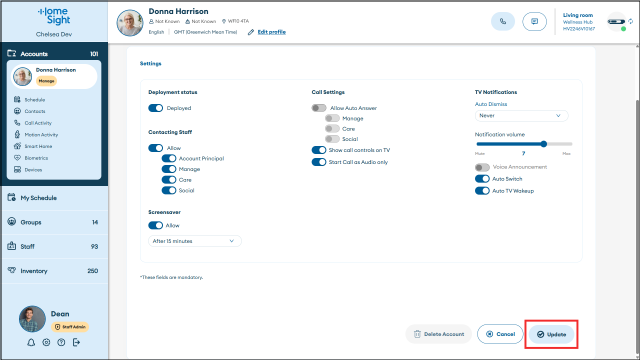Image resolution: width=640 pixels, height=360 pixels.
Task: Toggle Contacting Staff Manage switch
Action: 169,169
